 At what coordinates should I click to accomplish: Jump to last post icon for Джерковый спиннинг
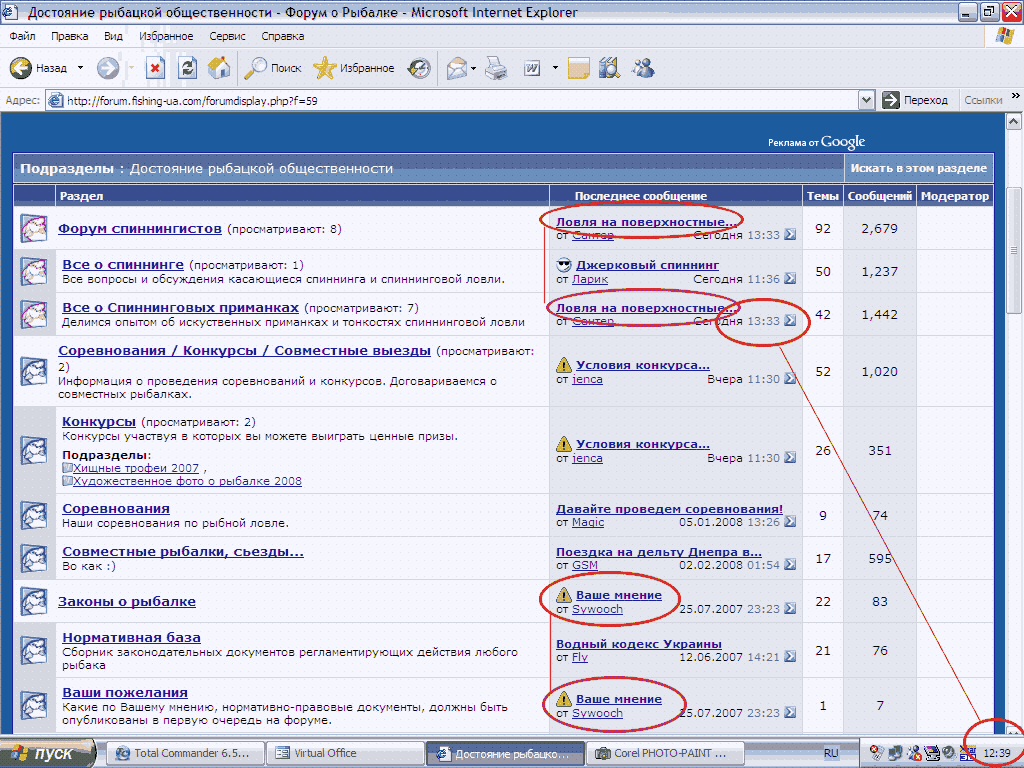pos(790,279)
